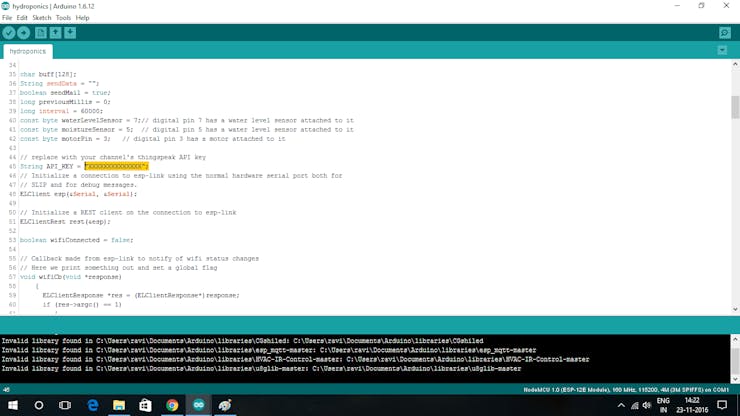The image size is (740, 416).
Task: Open File Explorer from taskbar
Action: 119,405
